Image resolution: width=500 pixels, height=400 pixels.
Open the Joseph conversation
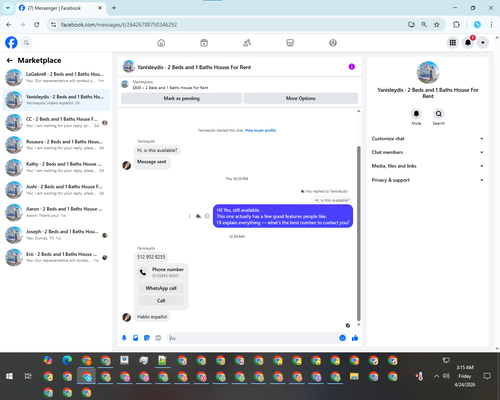(56, 235)
